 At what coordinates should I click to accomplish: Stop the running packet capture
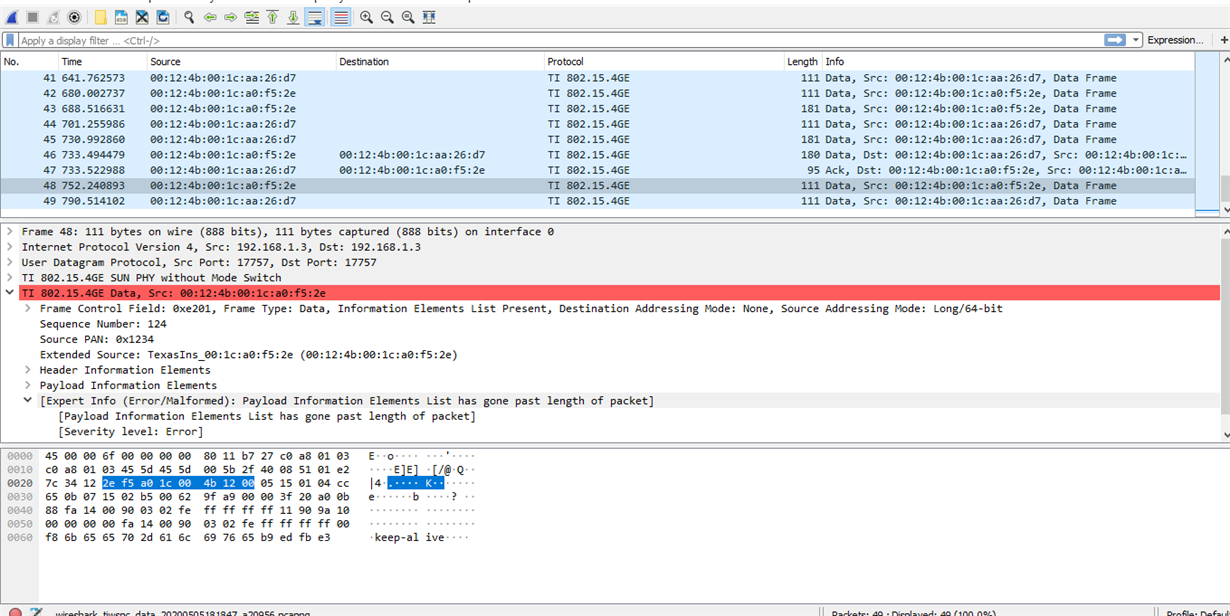coord(33,17)
